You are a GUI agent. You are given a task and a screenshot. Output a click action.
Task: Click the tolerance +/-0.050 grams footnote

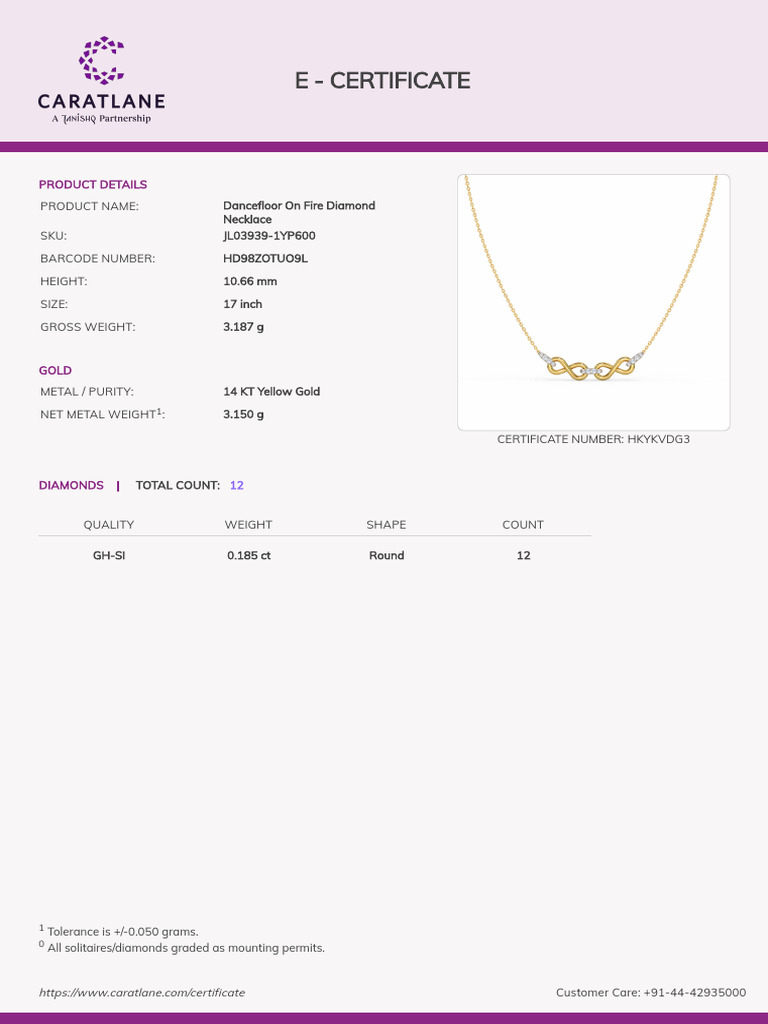click(x=118, y=931)
